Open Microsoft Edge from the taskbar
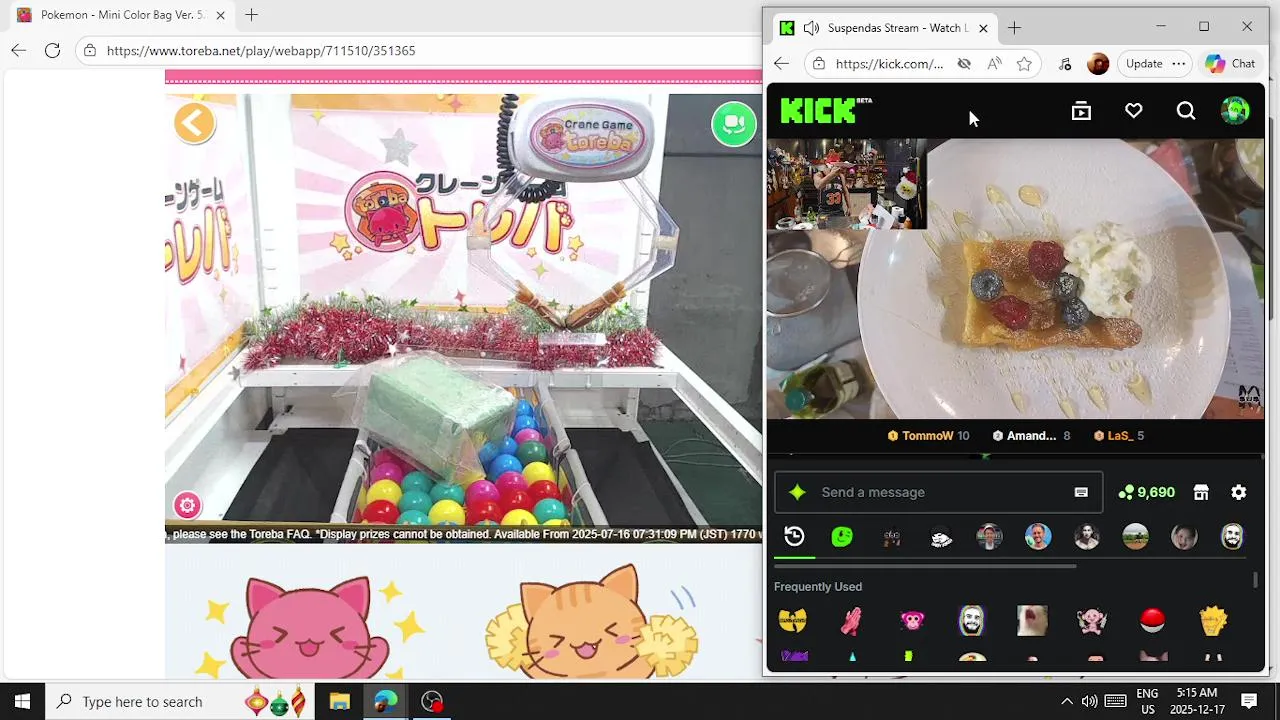Image resolution: width=1280 pixels, height=720 pixels. coord(386,701)
